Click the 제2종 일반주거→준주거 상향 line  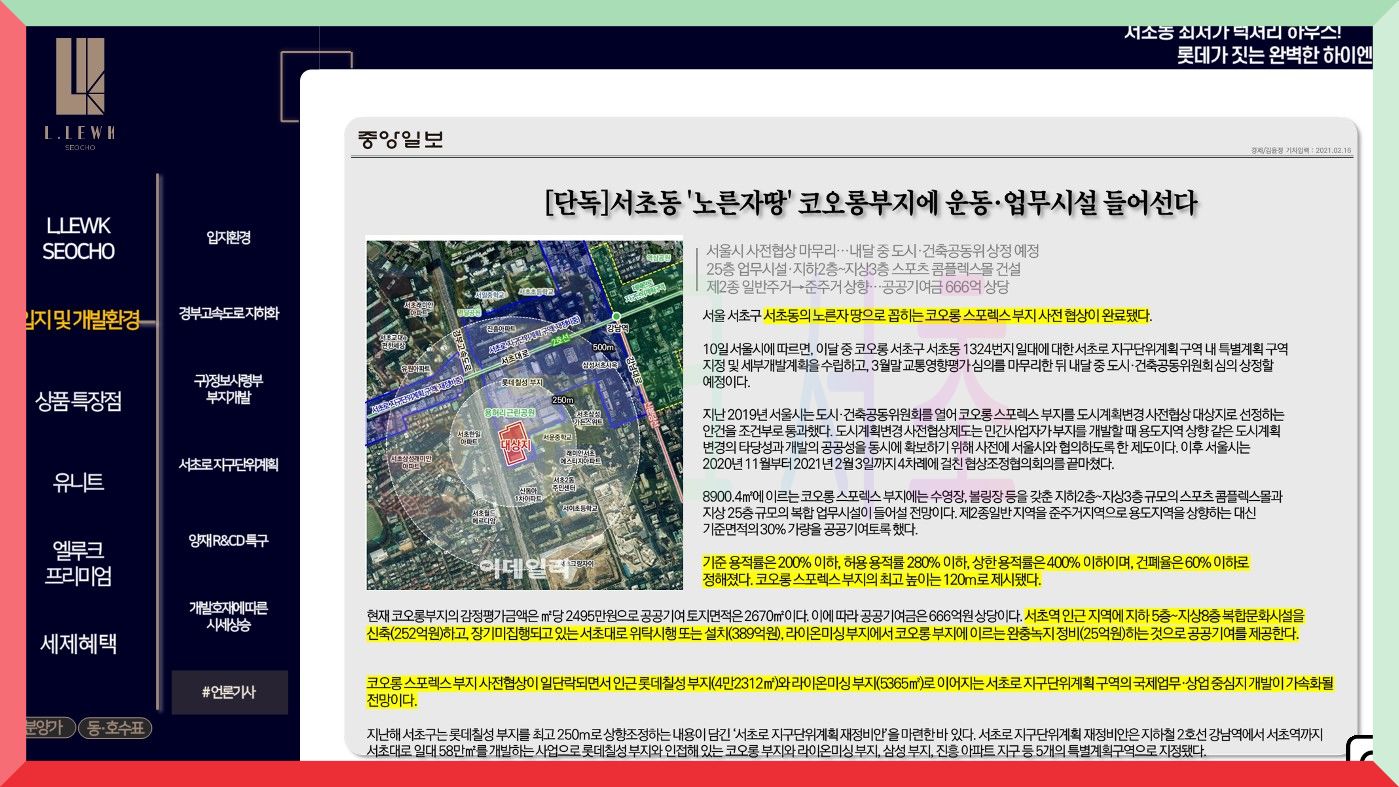tap(857, 288)
